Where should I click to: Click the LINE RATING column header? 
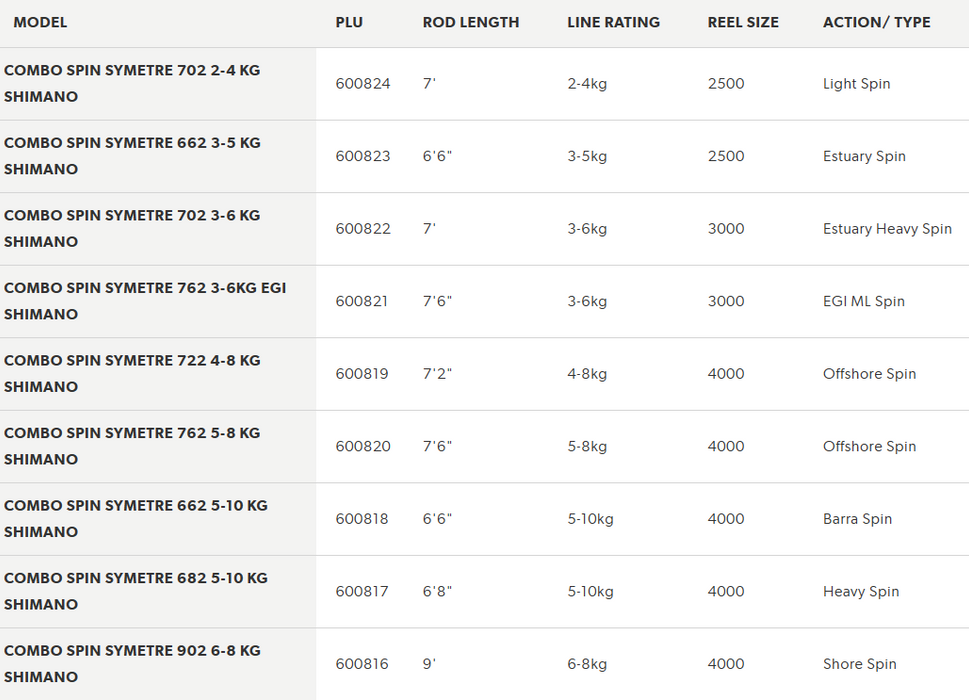coord(613,22)
